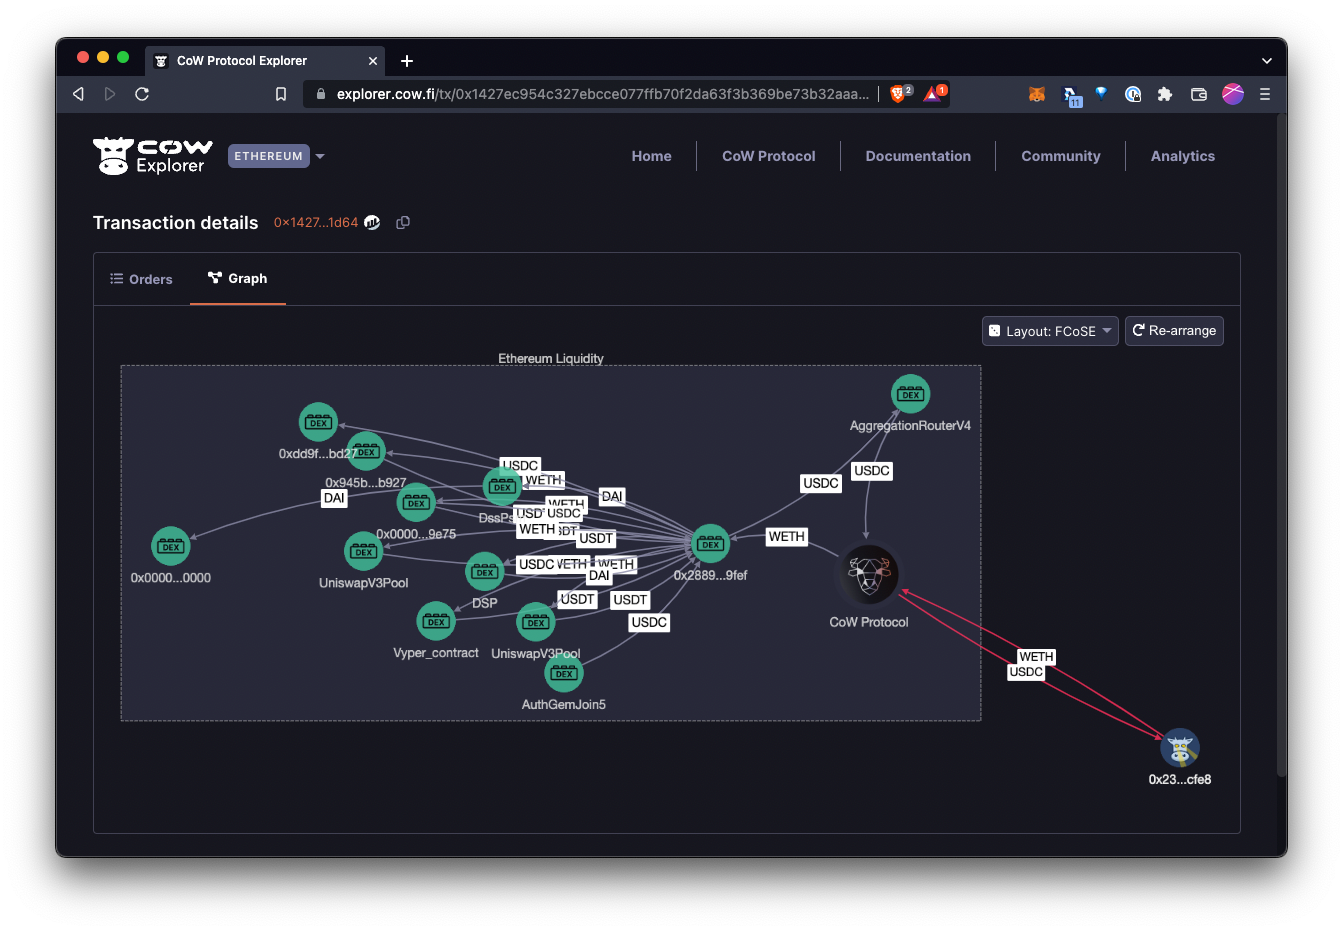
Task: Select the DssPsm DEX icon
Action: 502,485
